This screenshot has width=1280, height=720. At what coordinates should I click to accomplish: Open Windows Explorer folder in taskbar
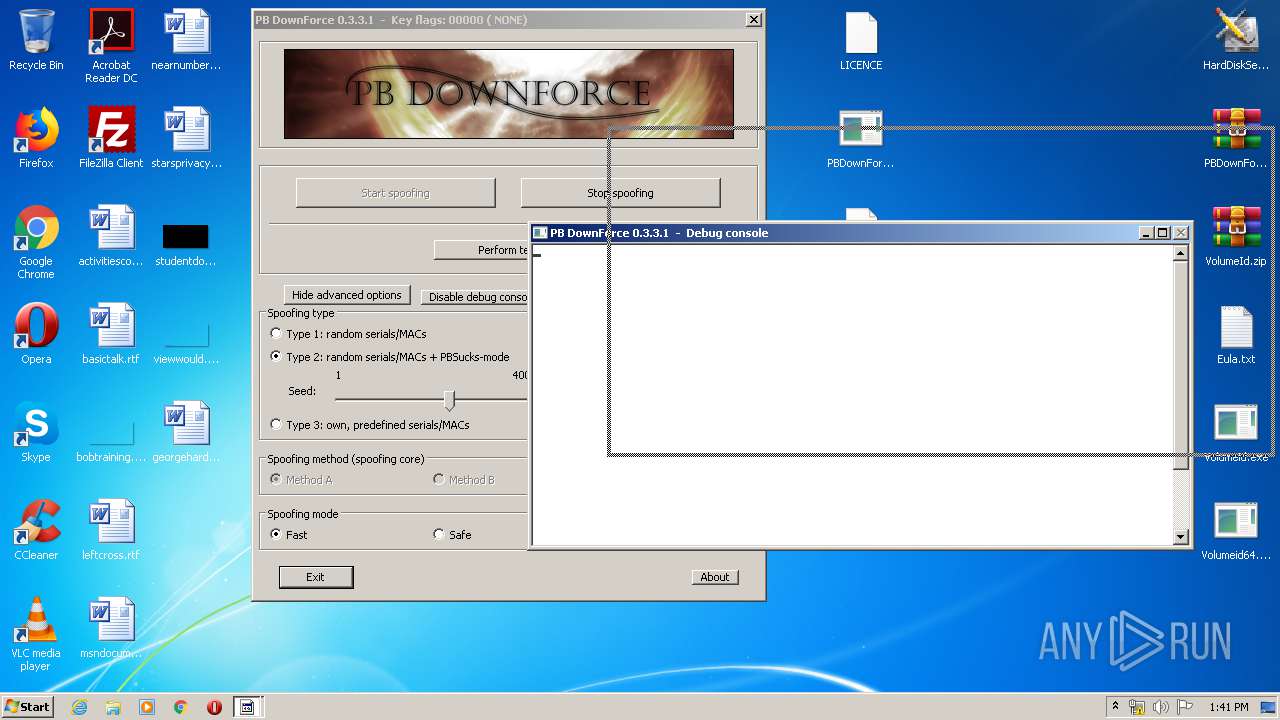pyautogui.click(x=113, y=707)
